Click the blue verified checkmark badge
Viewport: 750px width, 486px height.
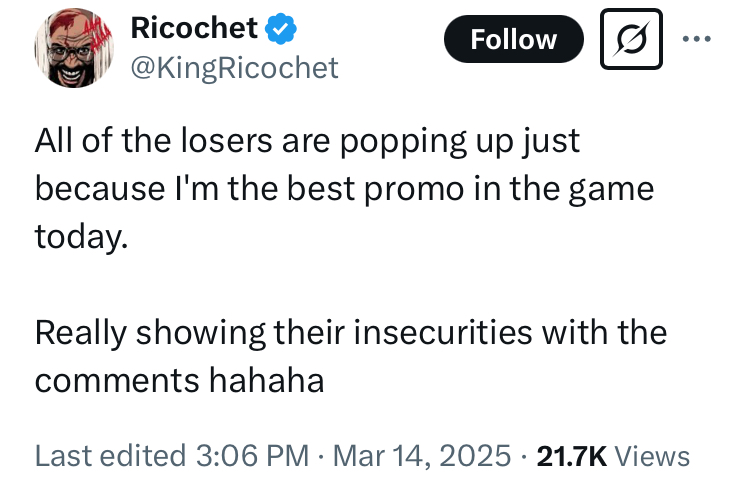(x=282, y=31)
